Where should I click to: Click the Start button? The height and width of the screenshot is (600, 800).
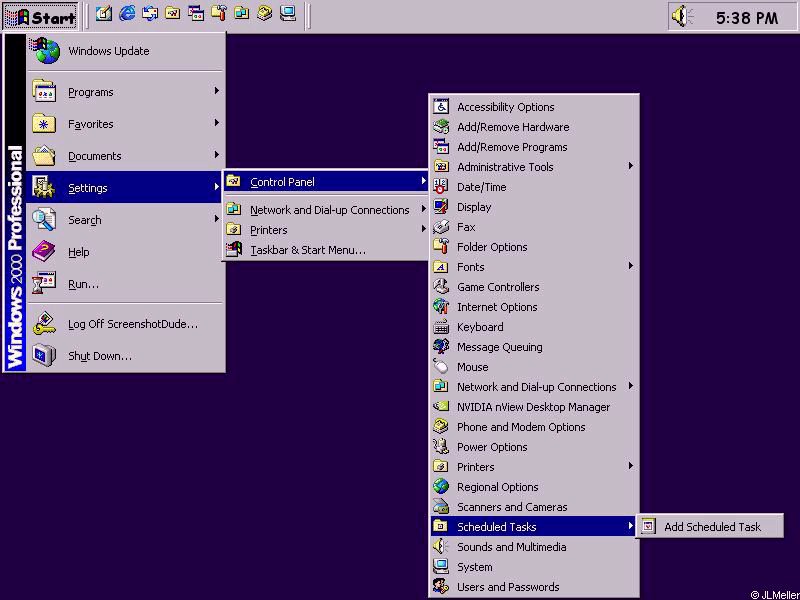click(x=40, y=17)
